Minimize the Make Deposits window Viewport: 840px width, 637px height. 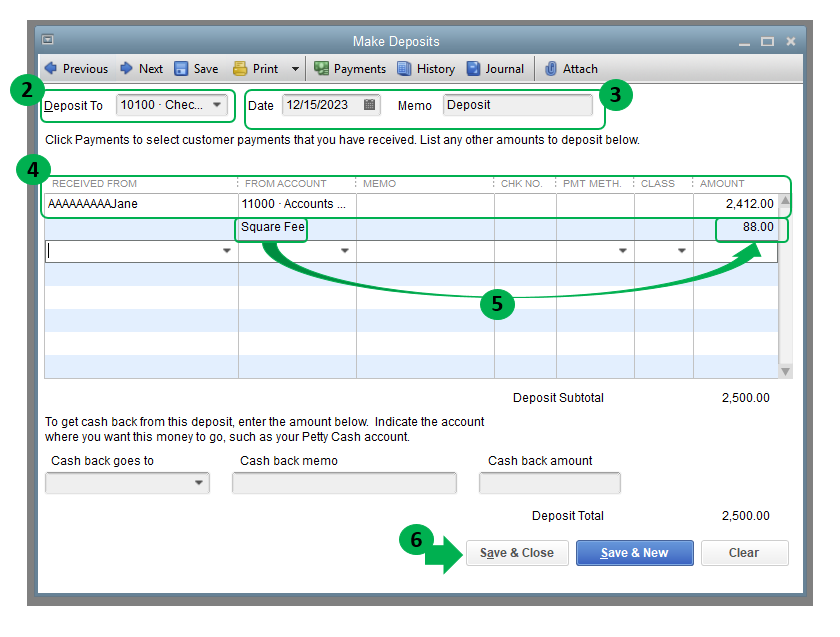coord(744,42)
